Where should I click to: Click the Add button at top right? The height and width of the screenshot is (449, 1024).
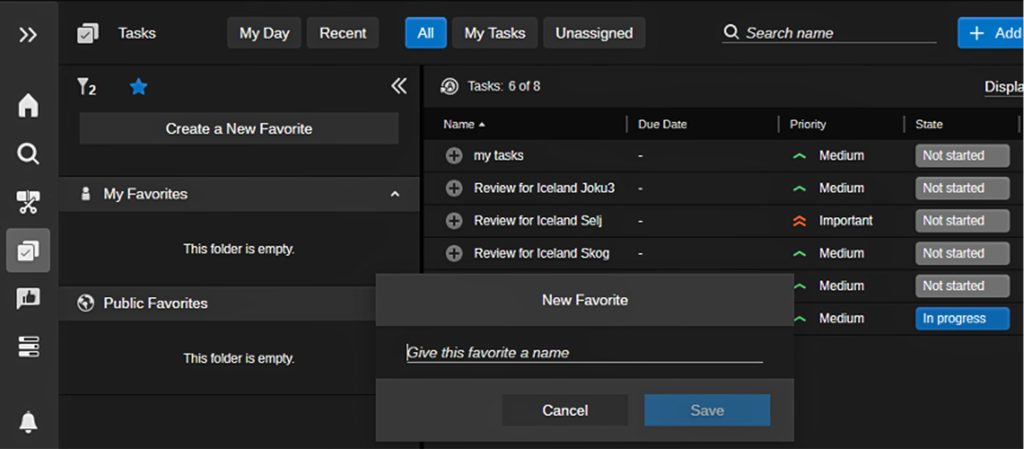pos(990,33)
